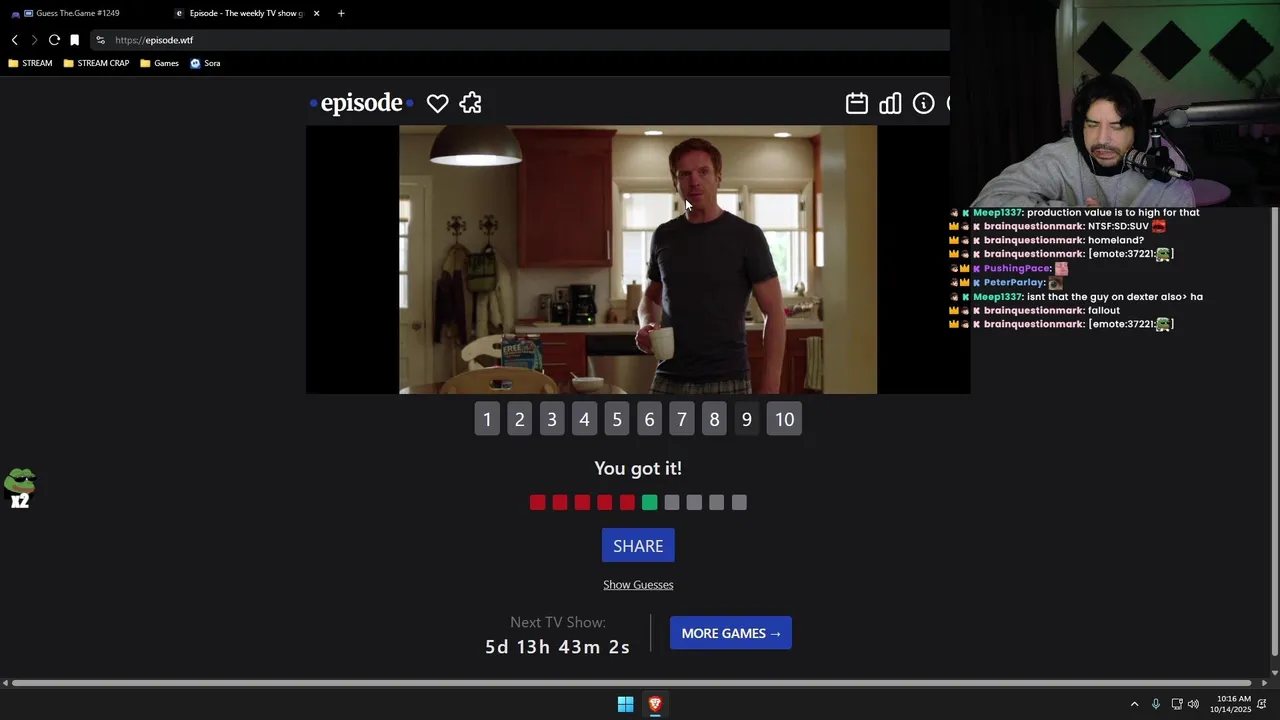Viewport: 1280px width, 720px height.
Task: Click the episode.wtf address bar
Action: [x=520, y=40]
